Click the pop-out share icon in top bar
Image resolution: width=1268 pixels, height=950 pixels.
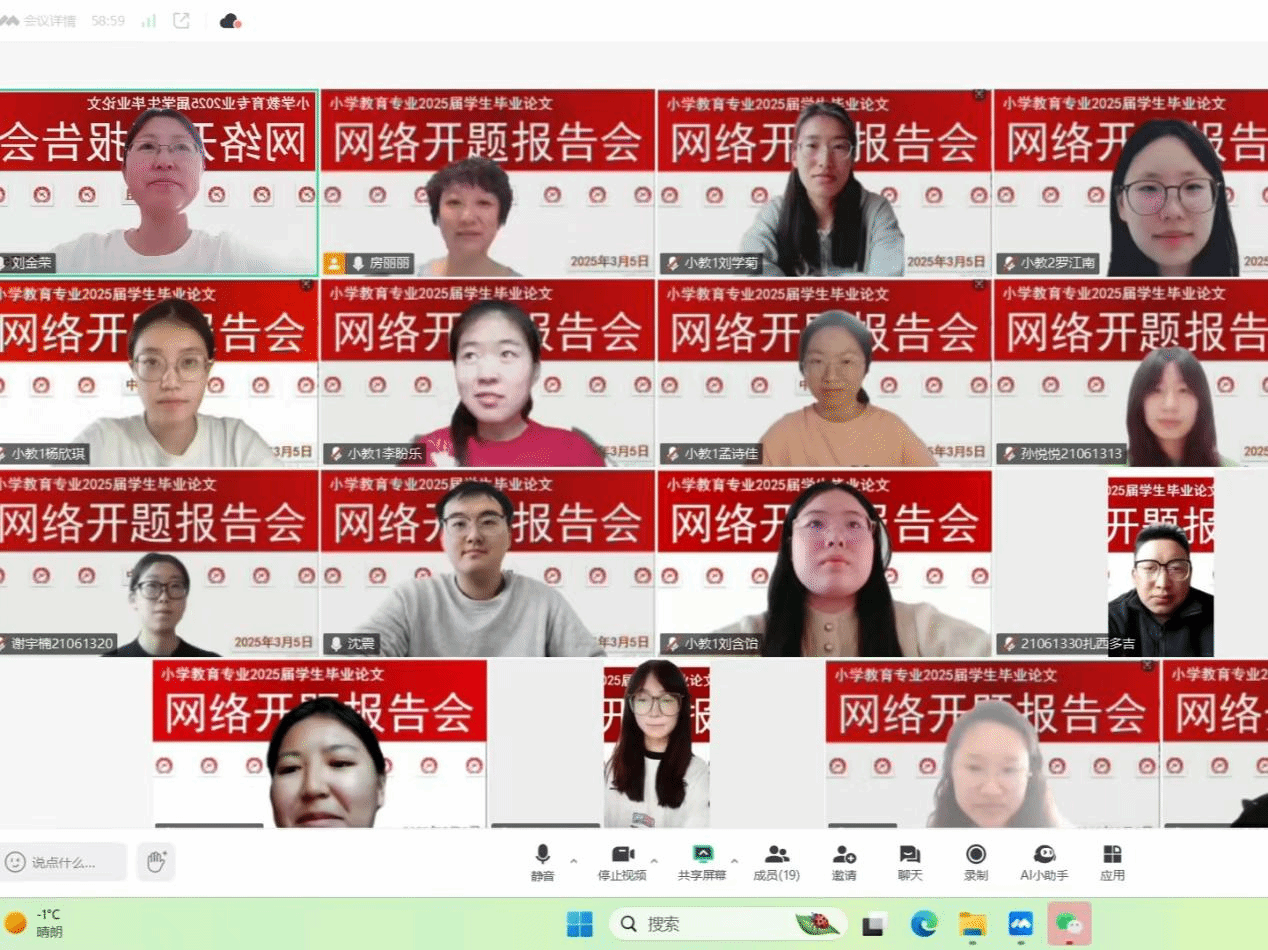coord(181,20)
